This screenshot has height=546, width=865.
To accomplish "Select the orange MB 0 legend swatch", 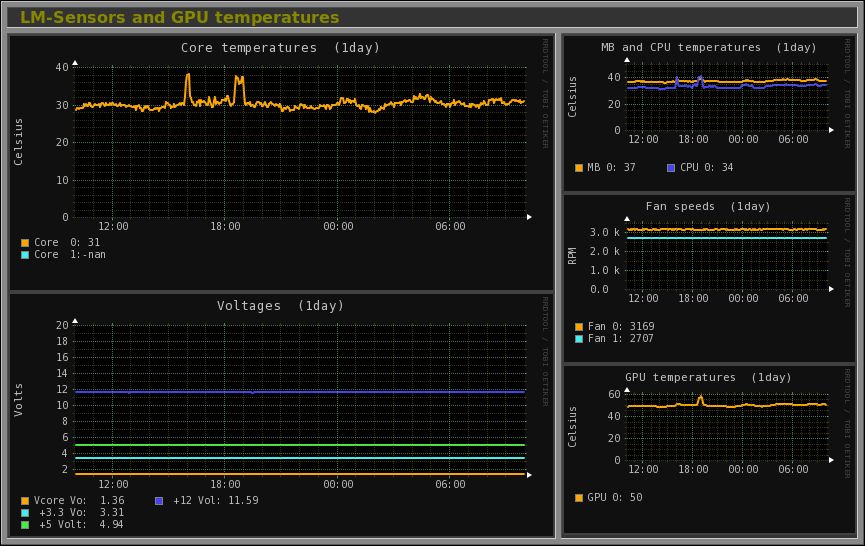I will 579,168.
